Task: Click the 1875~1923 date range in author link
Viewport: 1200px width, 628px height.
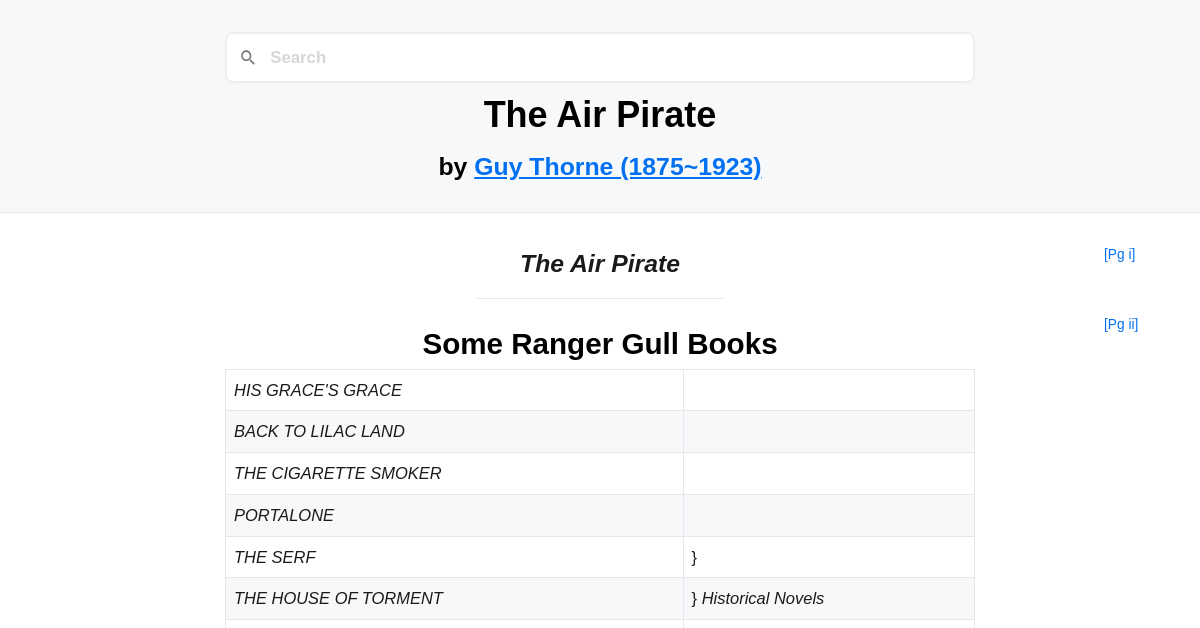Action: tap(690, 166)
